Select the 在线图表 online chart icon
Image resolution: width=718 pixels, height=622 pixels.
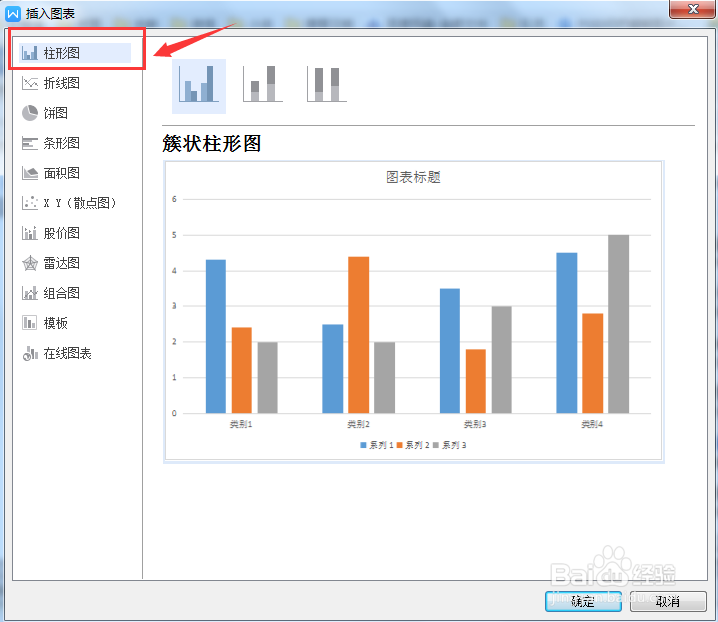click(x=30, y=353)
